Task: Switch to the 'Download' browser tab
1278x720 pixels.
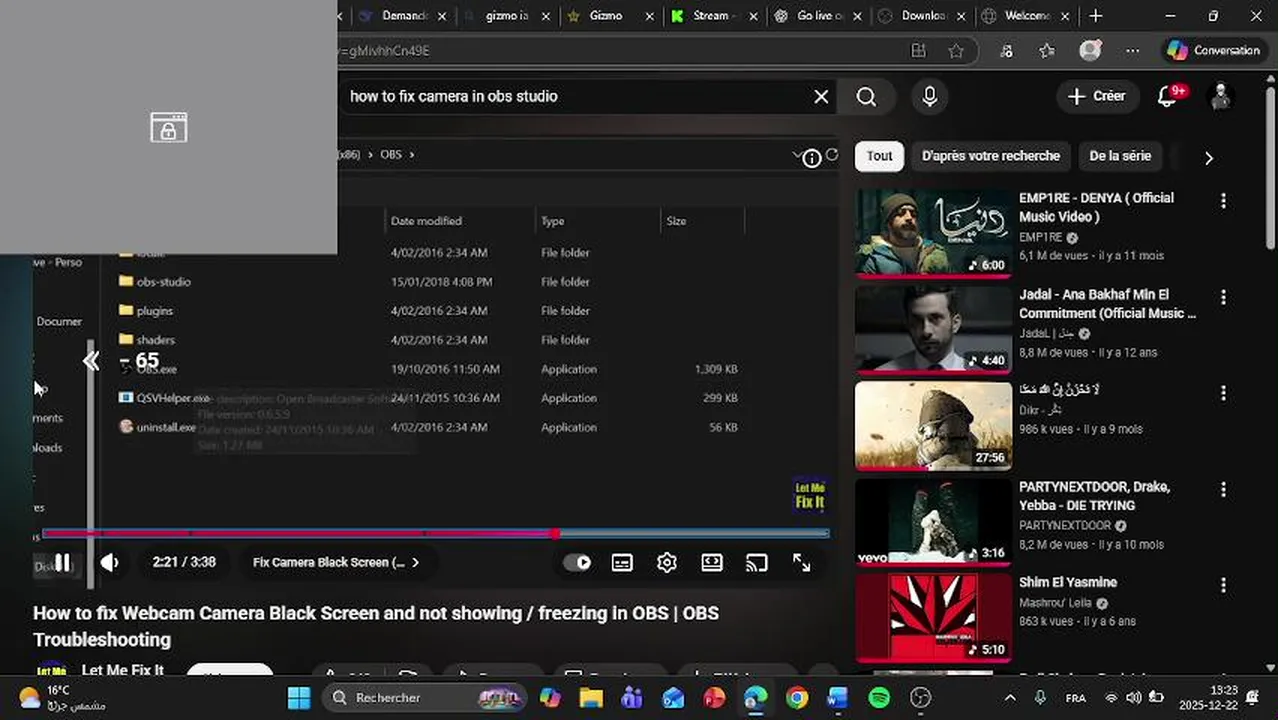Action: (923, 16)
